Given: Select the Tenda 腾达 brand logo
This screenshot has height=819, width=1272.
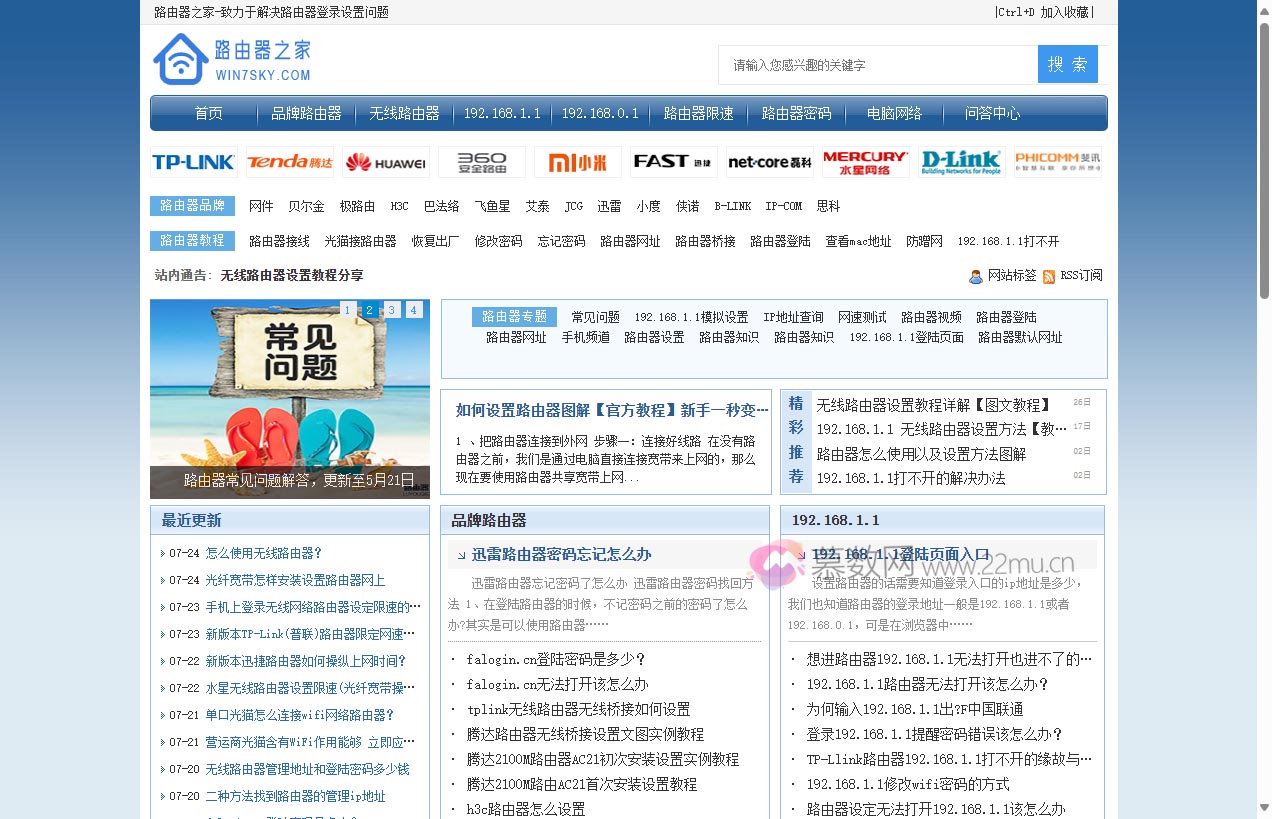Looking at the screenshot, I should [x=288, y=160].
